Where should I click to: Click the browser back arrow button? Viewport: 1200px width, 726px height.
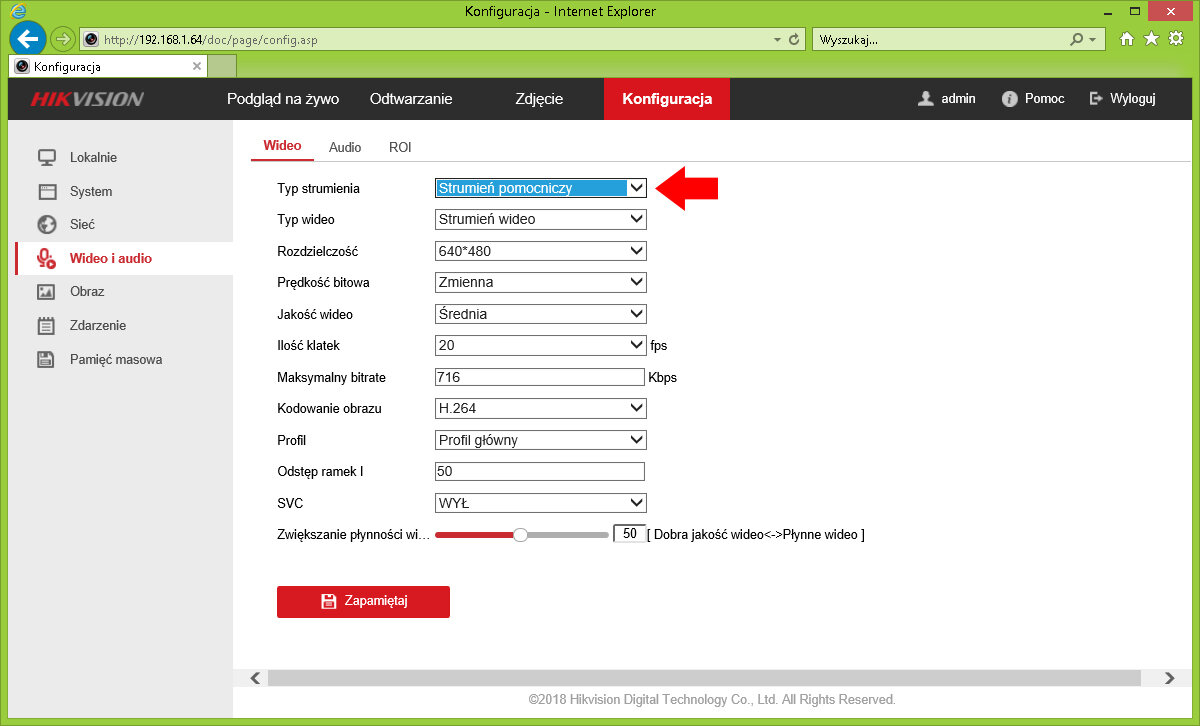click(27, 39)
